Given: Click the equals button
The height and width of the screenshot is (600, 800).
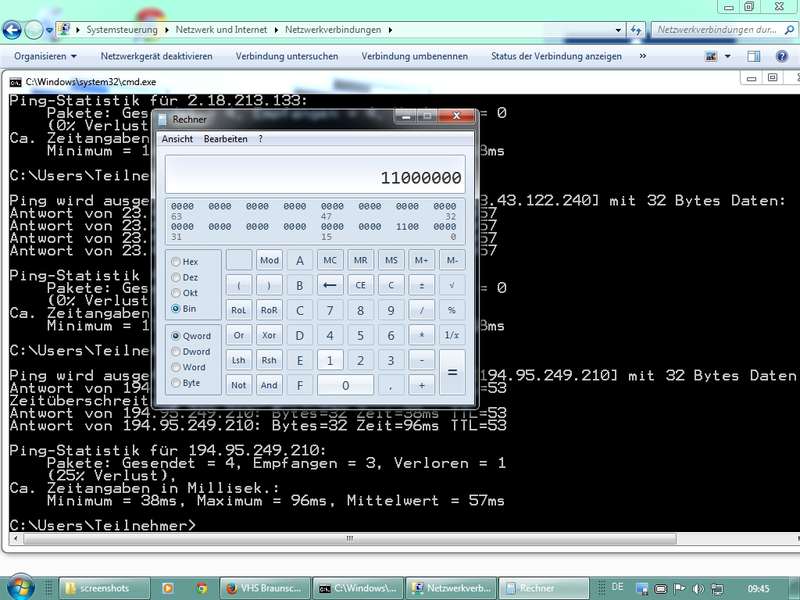Looking at the screenshot, I should (452, 372).
